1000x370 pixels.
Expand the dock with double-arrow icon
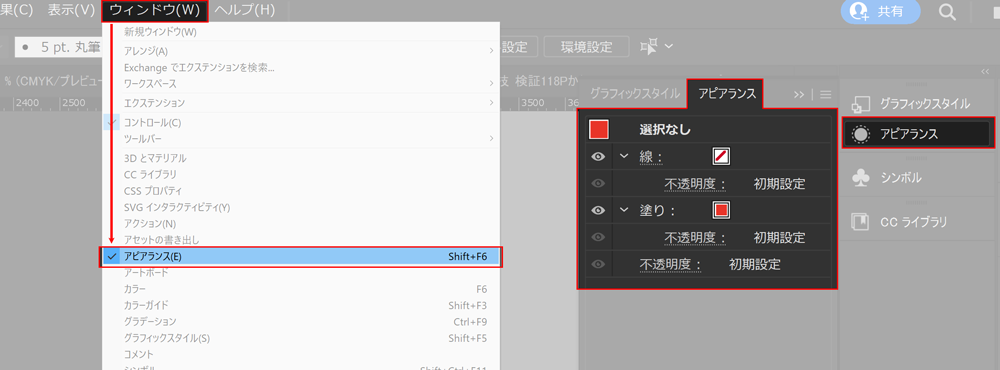coord(984,72)
